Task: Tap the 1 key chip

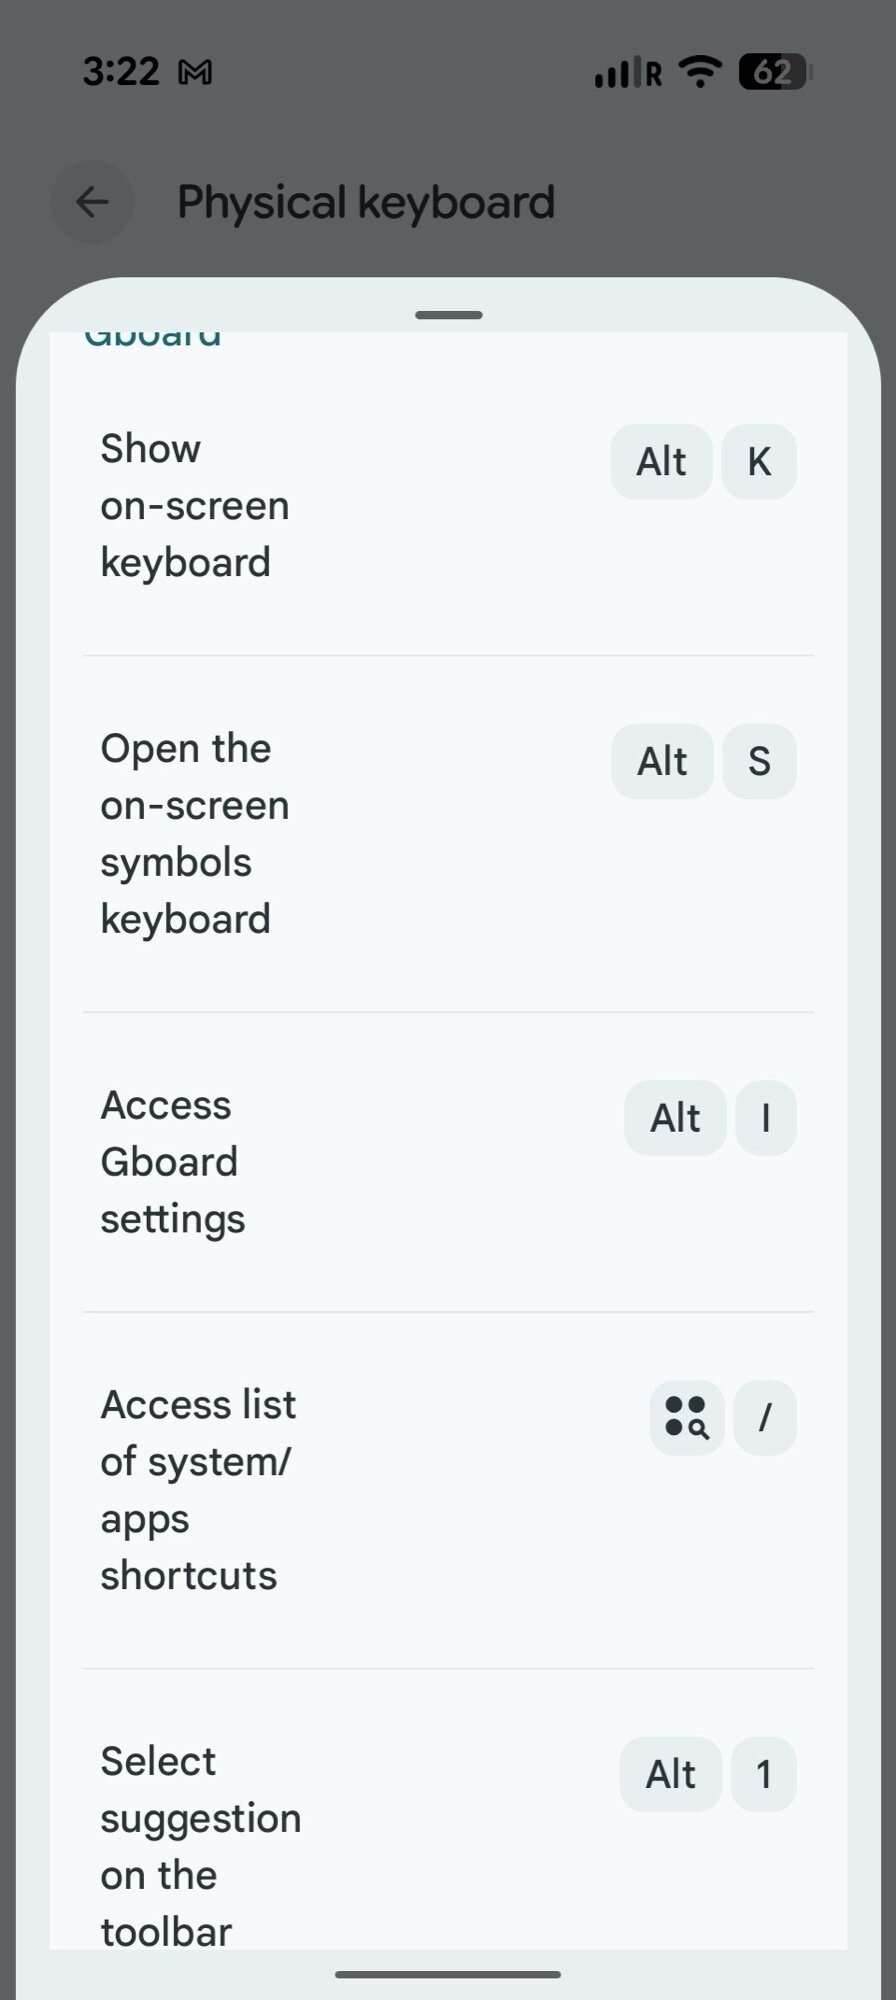Action: tap(763, 1774)
